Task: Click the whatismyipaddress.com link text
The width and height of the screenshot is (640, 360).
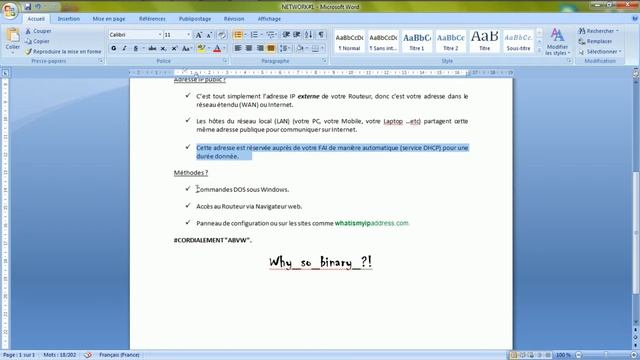Action: [x=372, y=223]
